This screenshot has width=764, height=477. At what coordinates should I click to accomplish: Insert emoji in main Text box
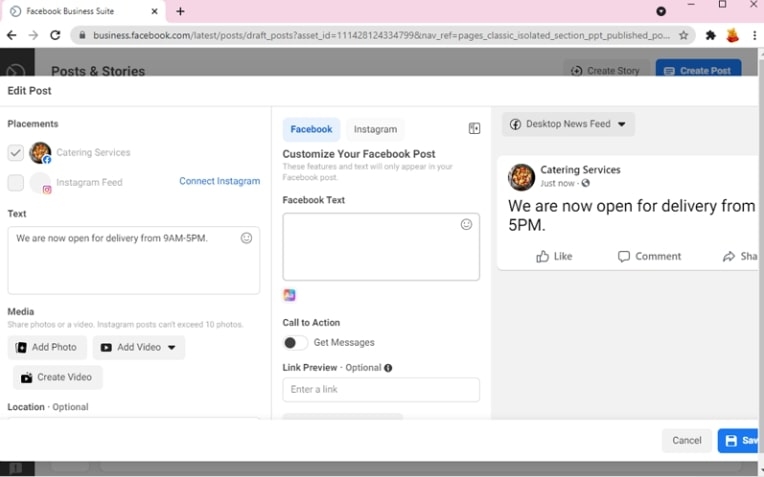point(247,238)
